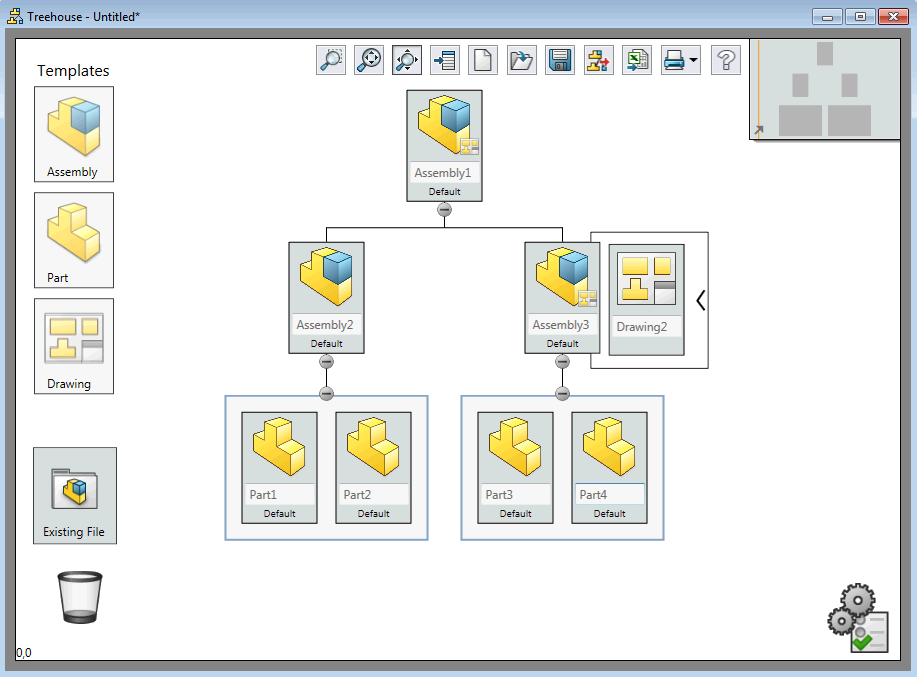Click the Open file folder icon
This screenshot has width=917, height=677.
pyautogui.click(x=521, y=60)
